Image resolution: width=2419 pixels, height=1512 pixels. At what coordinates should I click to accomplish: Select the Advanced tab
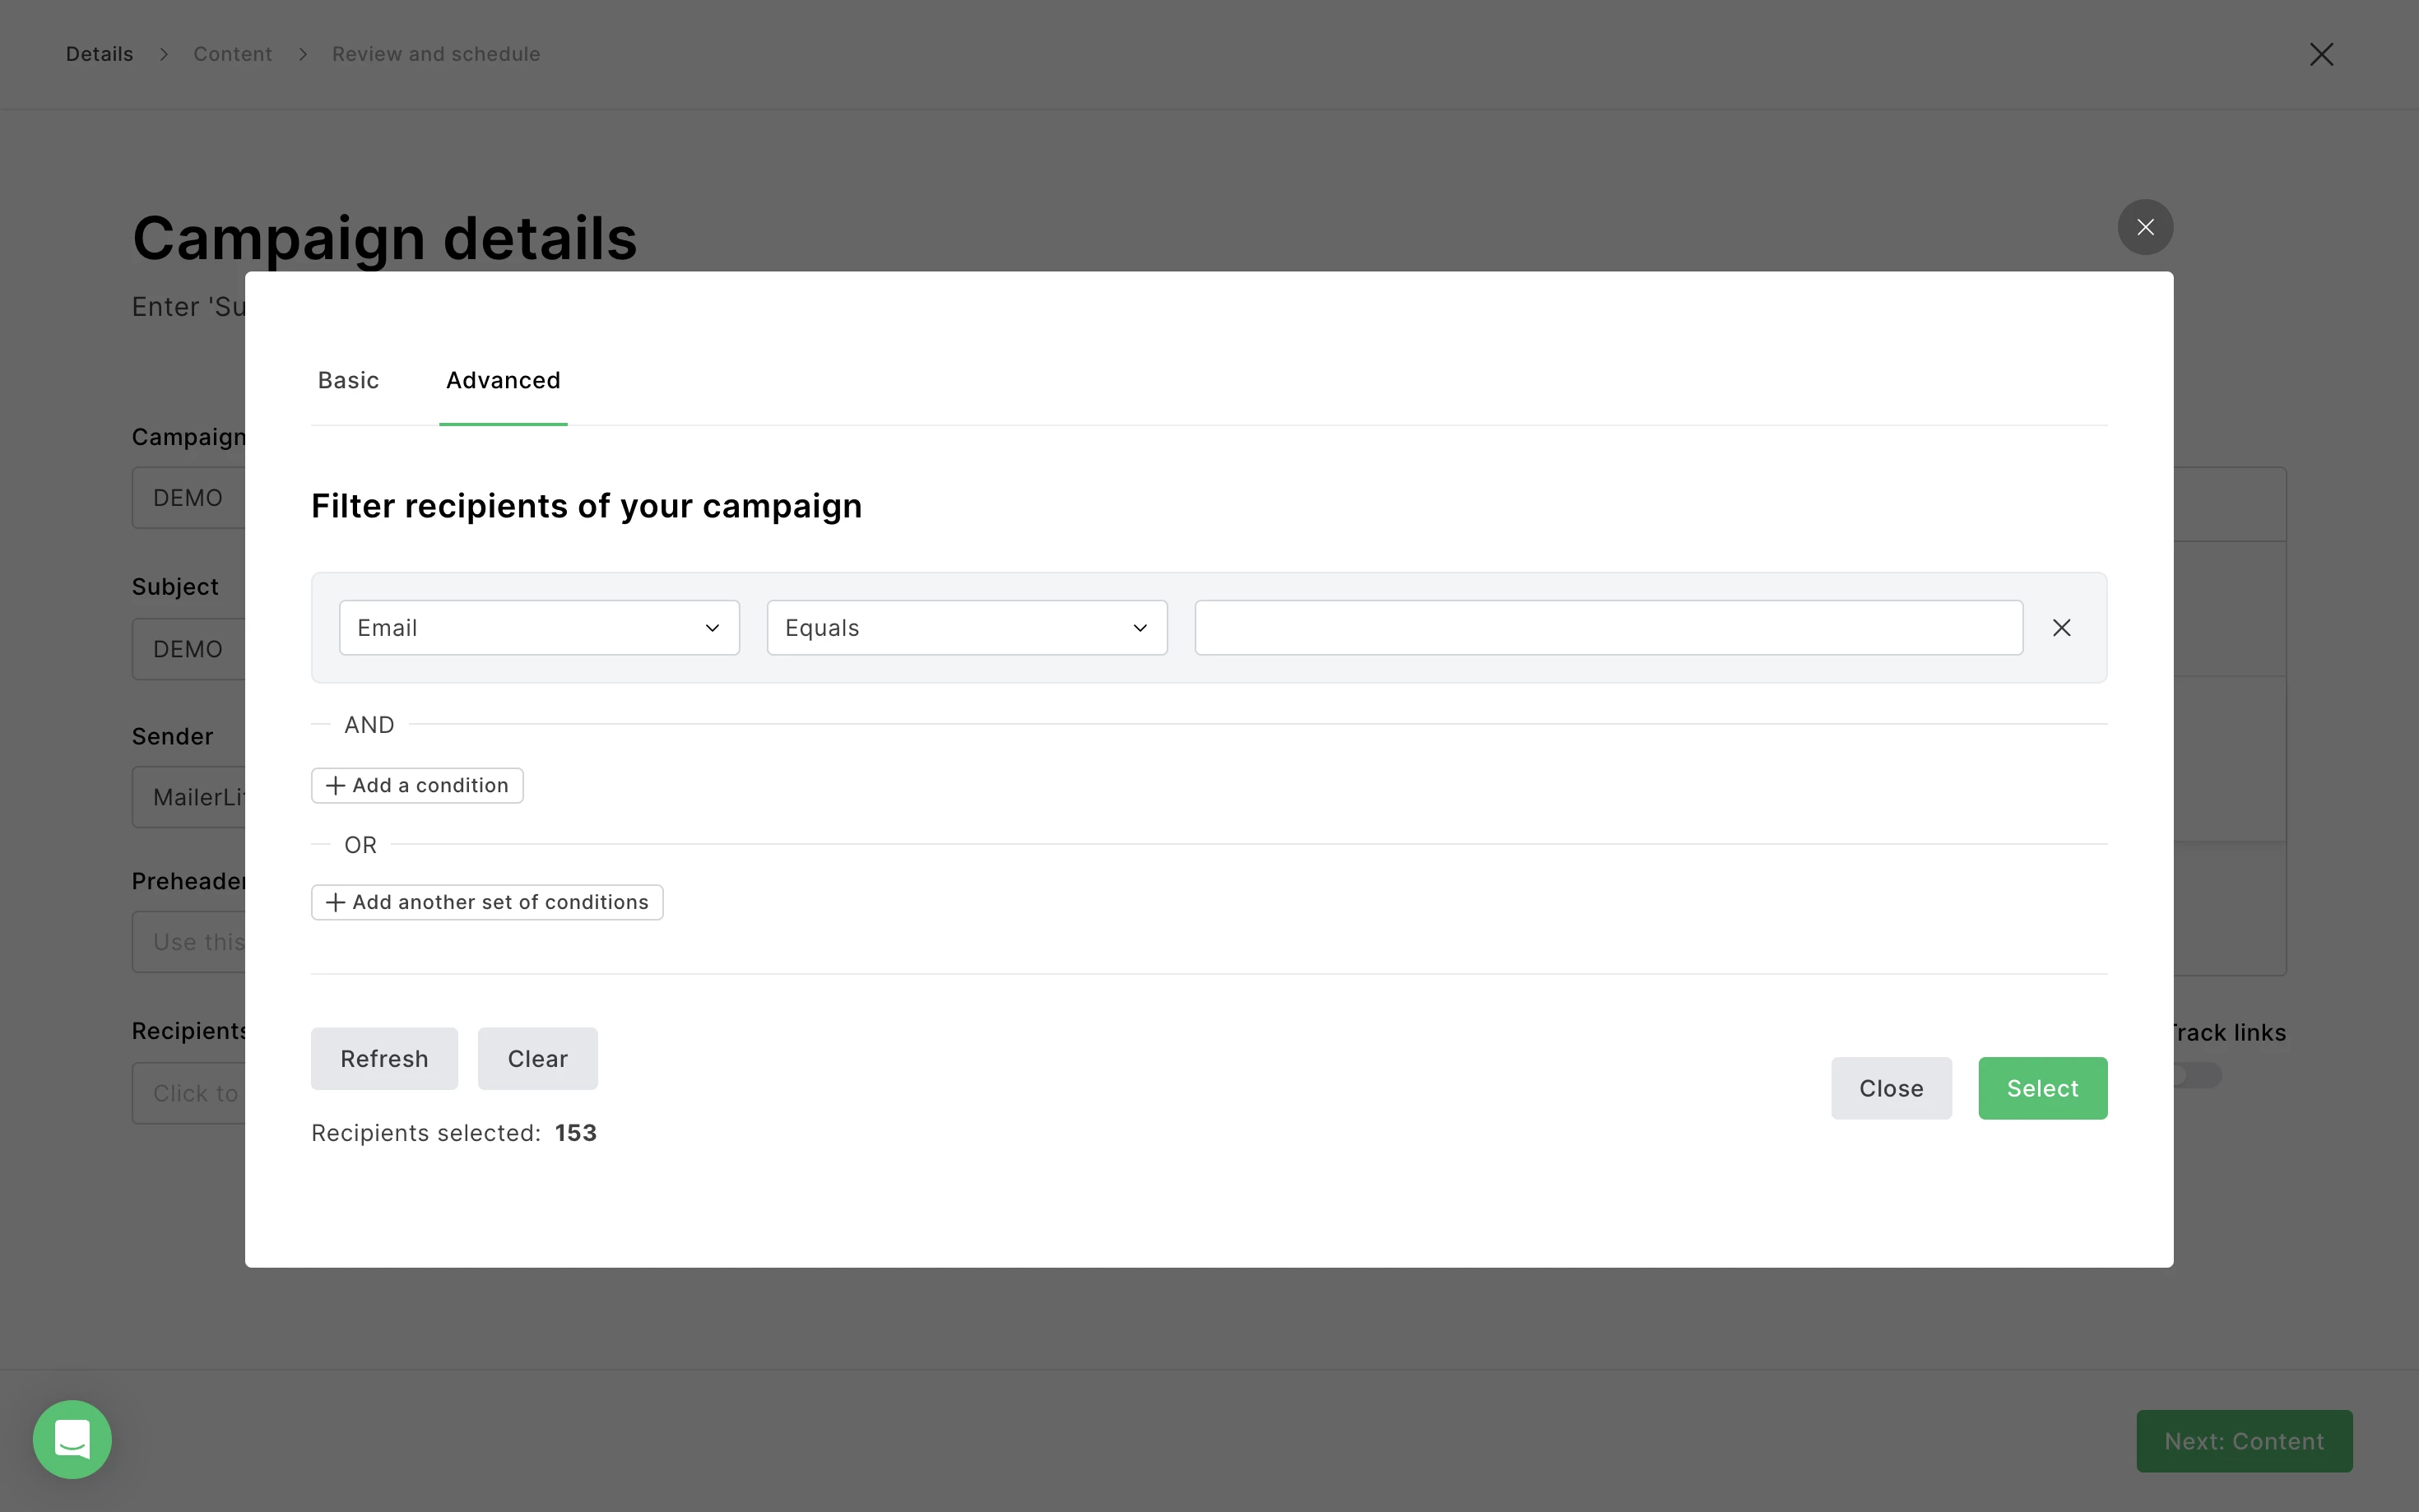point(503,380)
